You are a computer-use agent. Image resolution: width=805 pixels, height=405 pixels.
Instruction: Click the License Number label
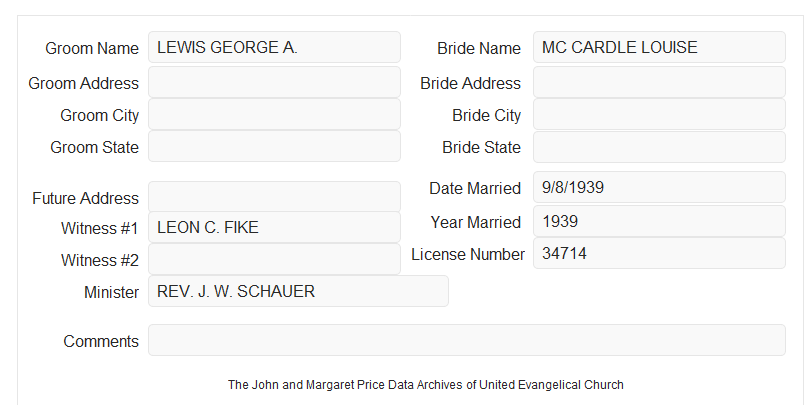point(468,254)
